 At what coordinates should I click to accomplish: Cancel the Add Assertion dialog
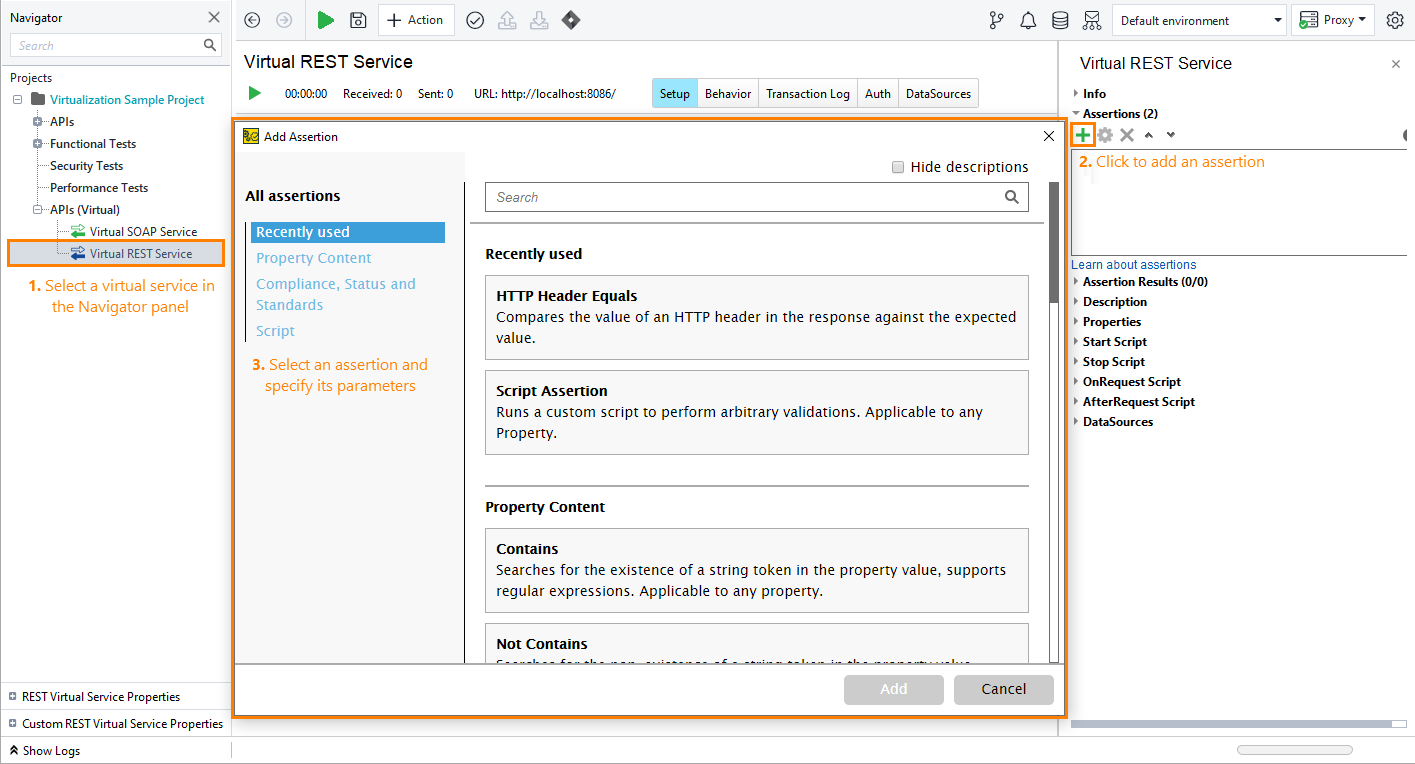(1003, 689)
